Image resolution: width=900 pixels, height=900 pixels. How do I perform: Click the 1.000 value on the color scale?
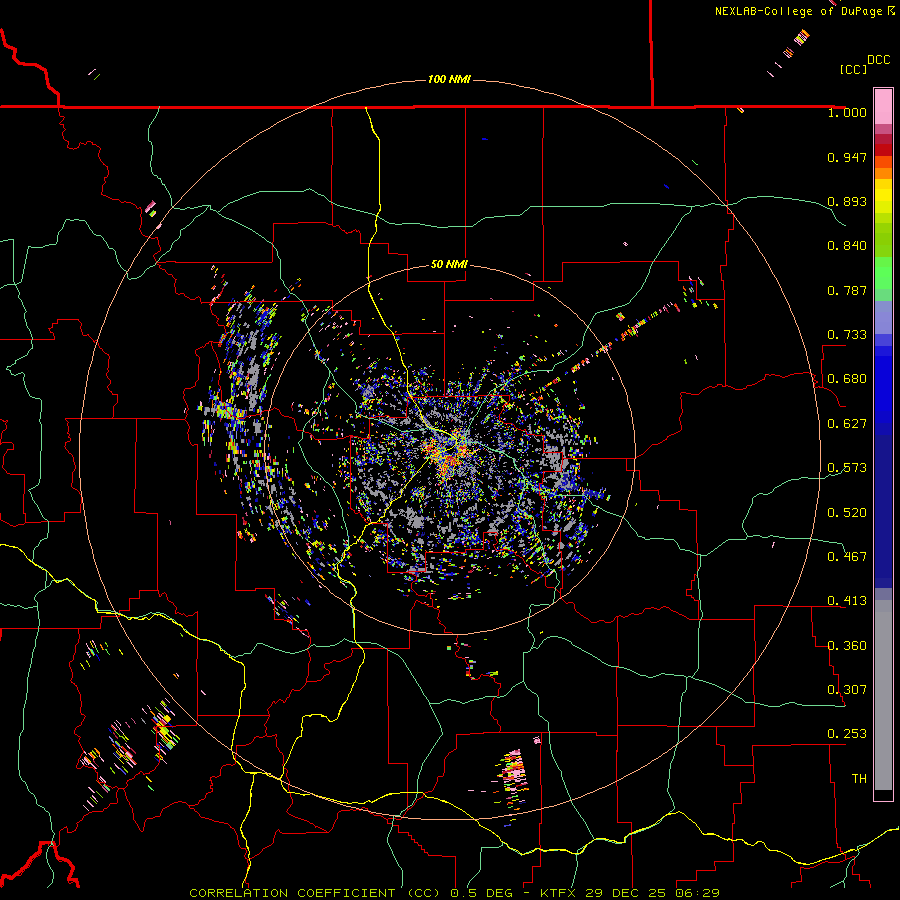[847, 112]
